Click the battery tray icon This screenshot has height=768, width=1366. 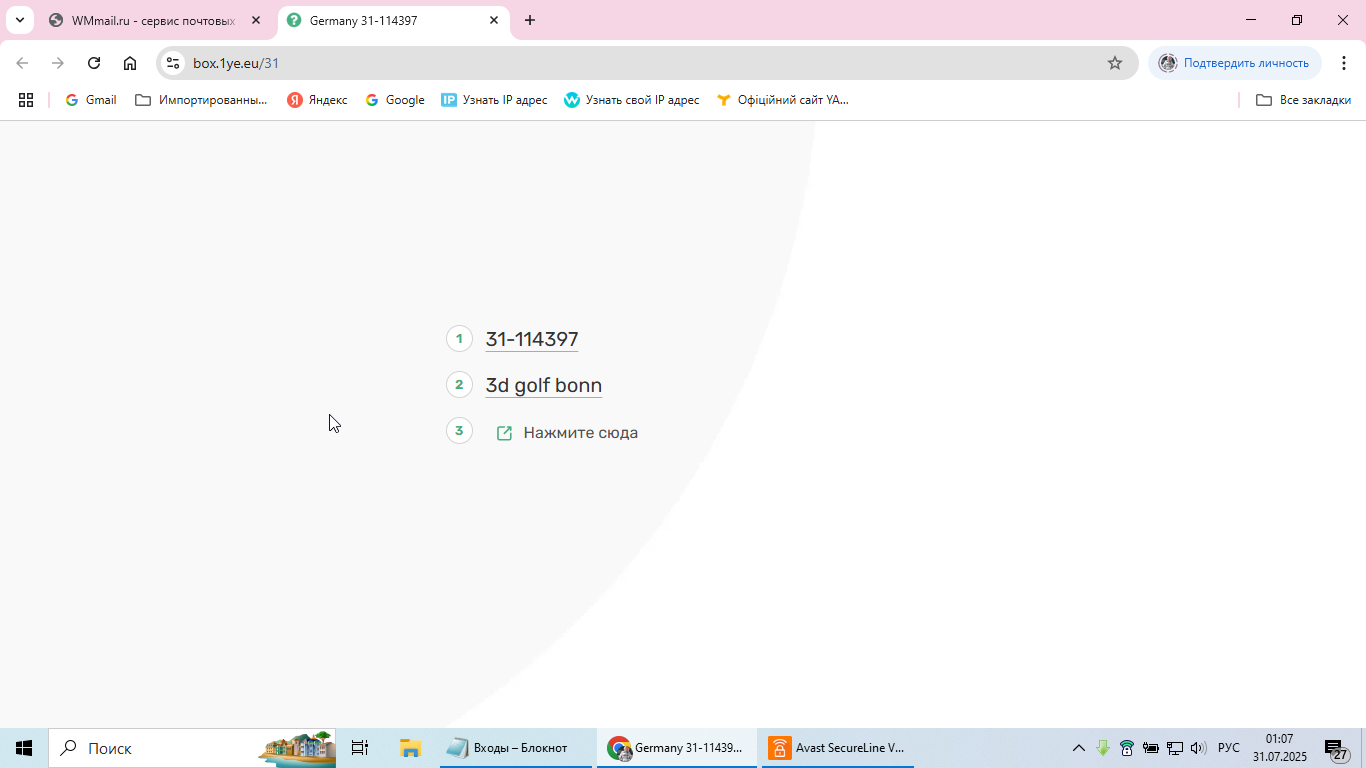point(1151,748)
